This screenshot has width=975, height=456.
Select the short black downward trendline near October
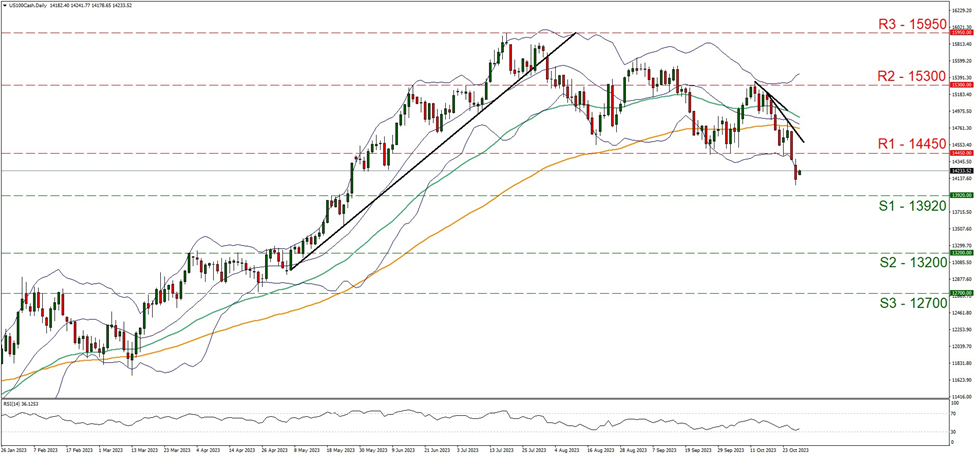pos(780,112)
